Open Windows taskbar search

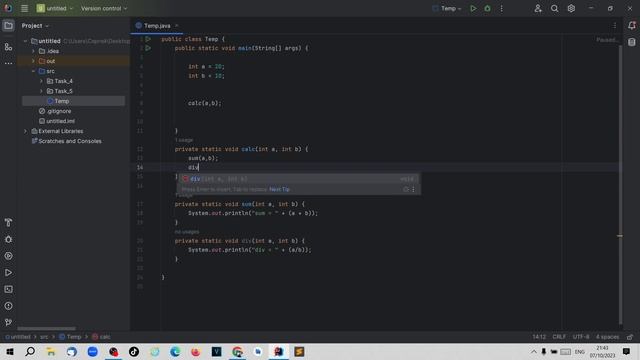(30, 351)
